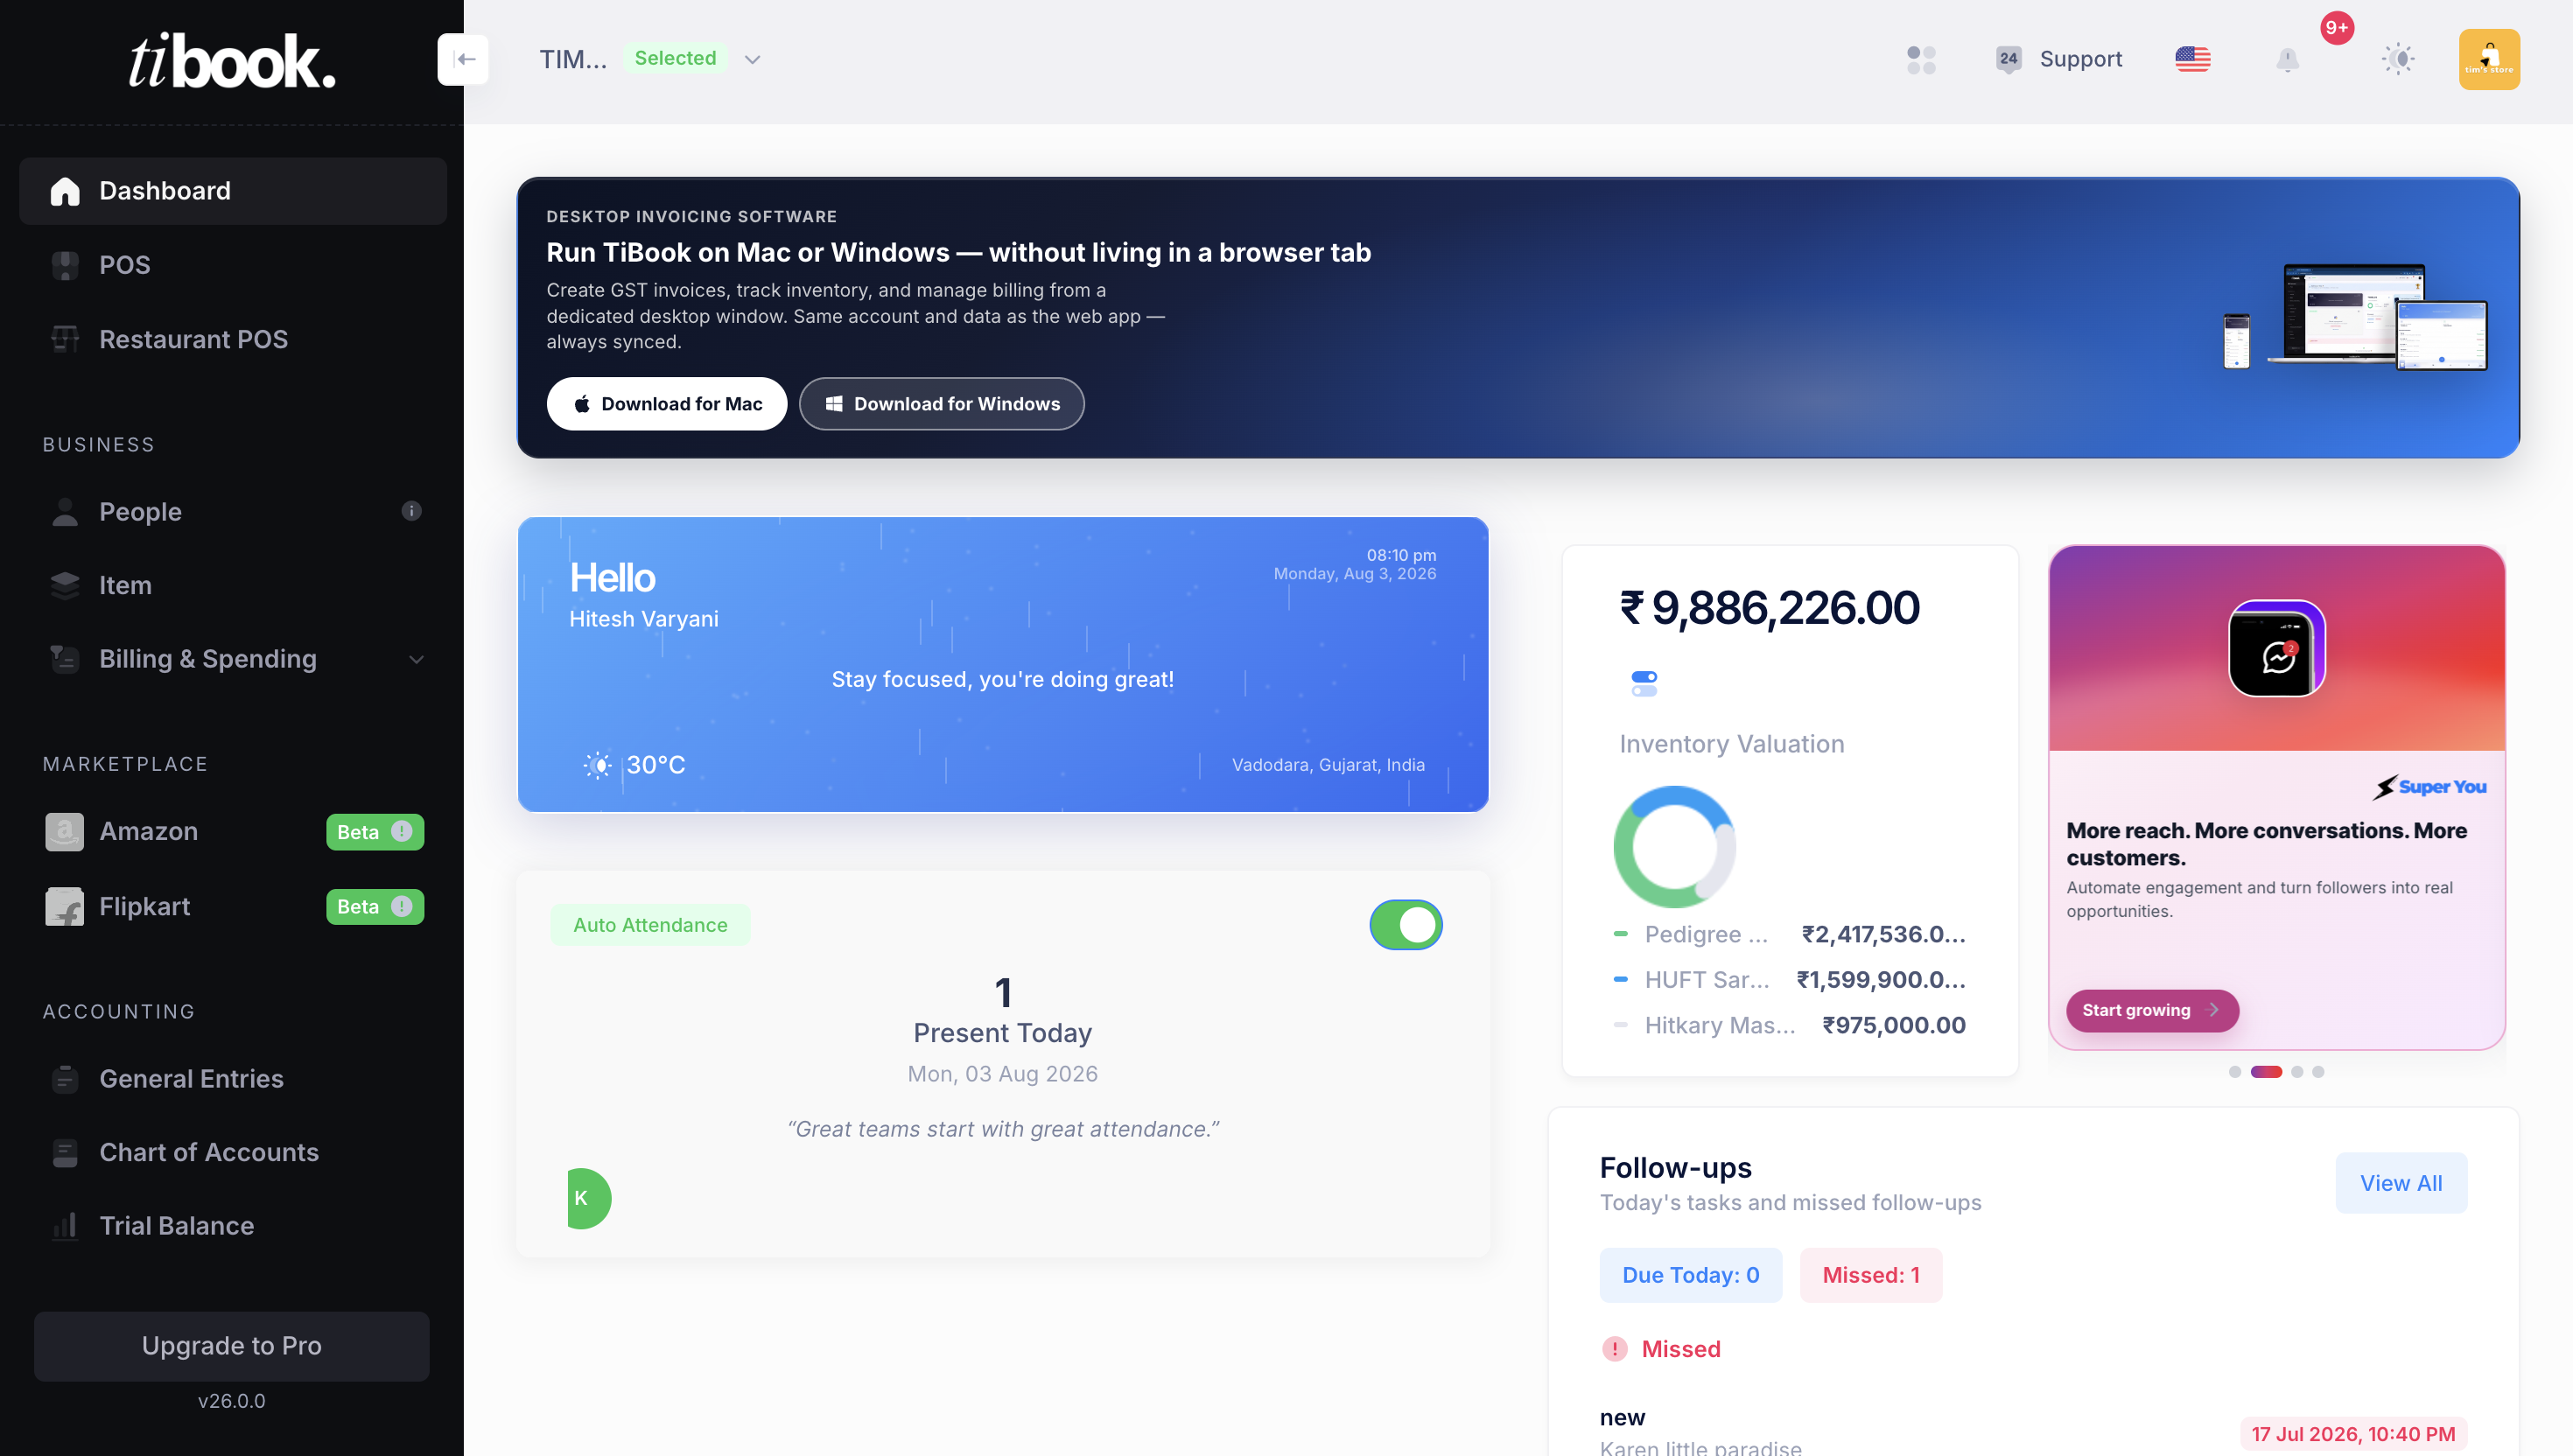
Task: Change language via the US flag icon
Action: tap(2192, 59)
